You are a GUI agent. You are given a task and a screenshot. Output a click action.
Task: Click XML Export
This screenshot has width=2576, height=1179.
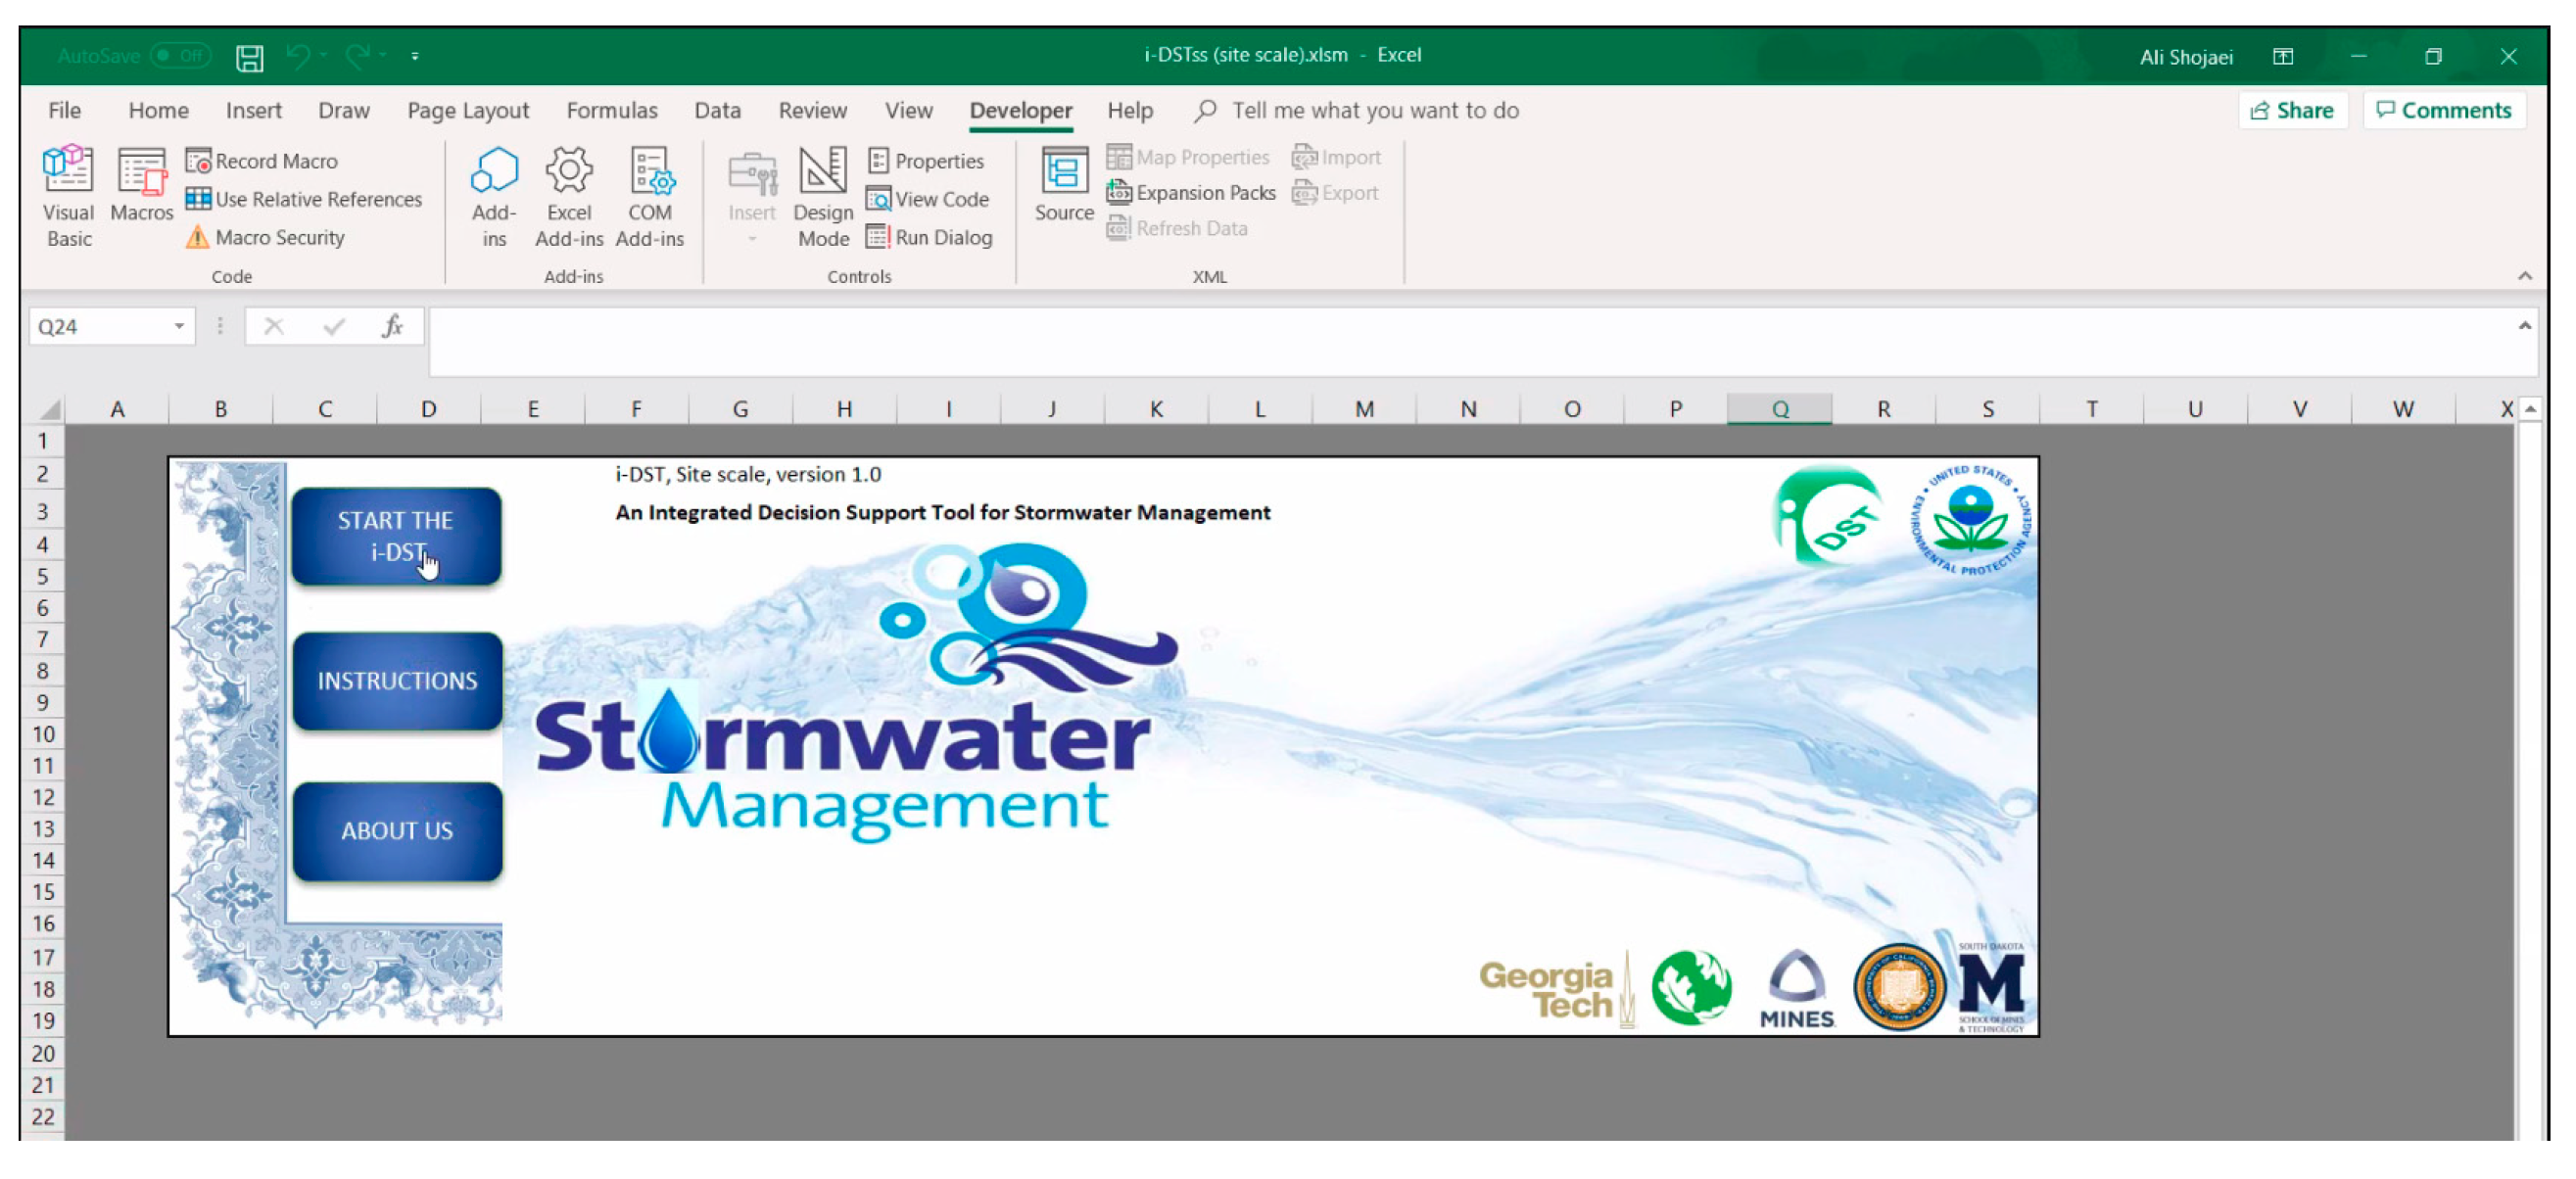click(x=1335, y=193)
